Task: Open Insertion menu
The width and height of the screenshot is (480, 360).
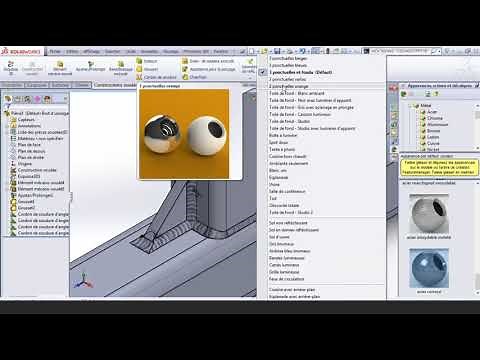Action: (112, 51)
